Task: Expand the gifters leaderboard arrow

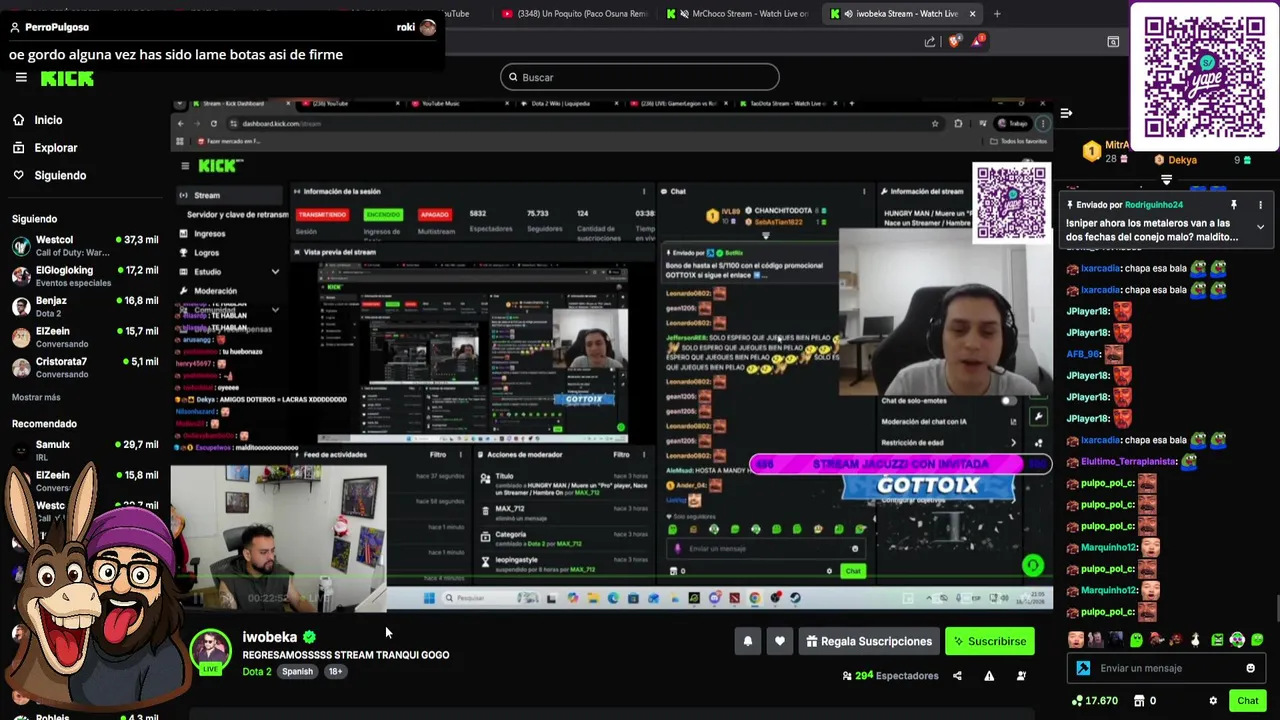Action: tap(1166, 180)
